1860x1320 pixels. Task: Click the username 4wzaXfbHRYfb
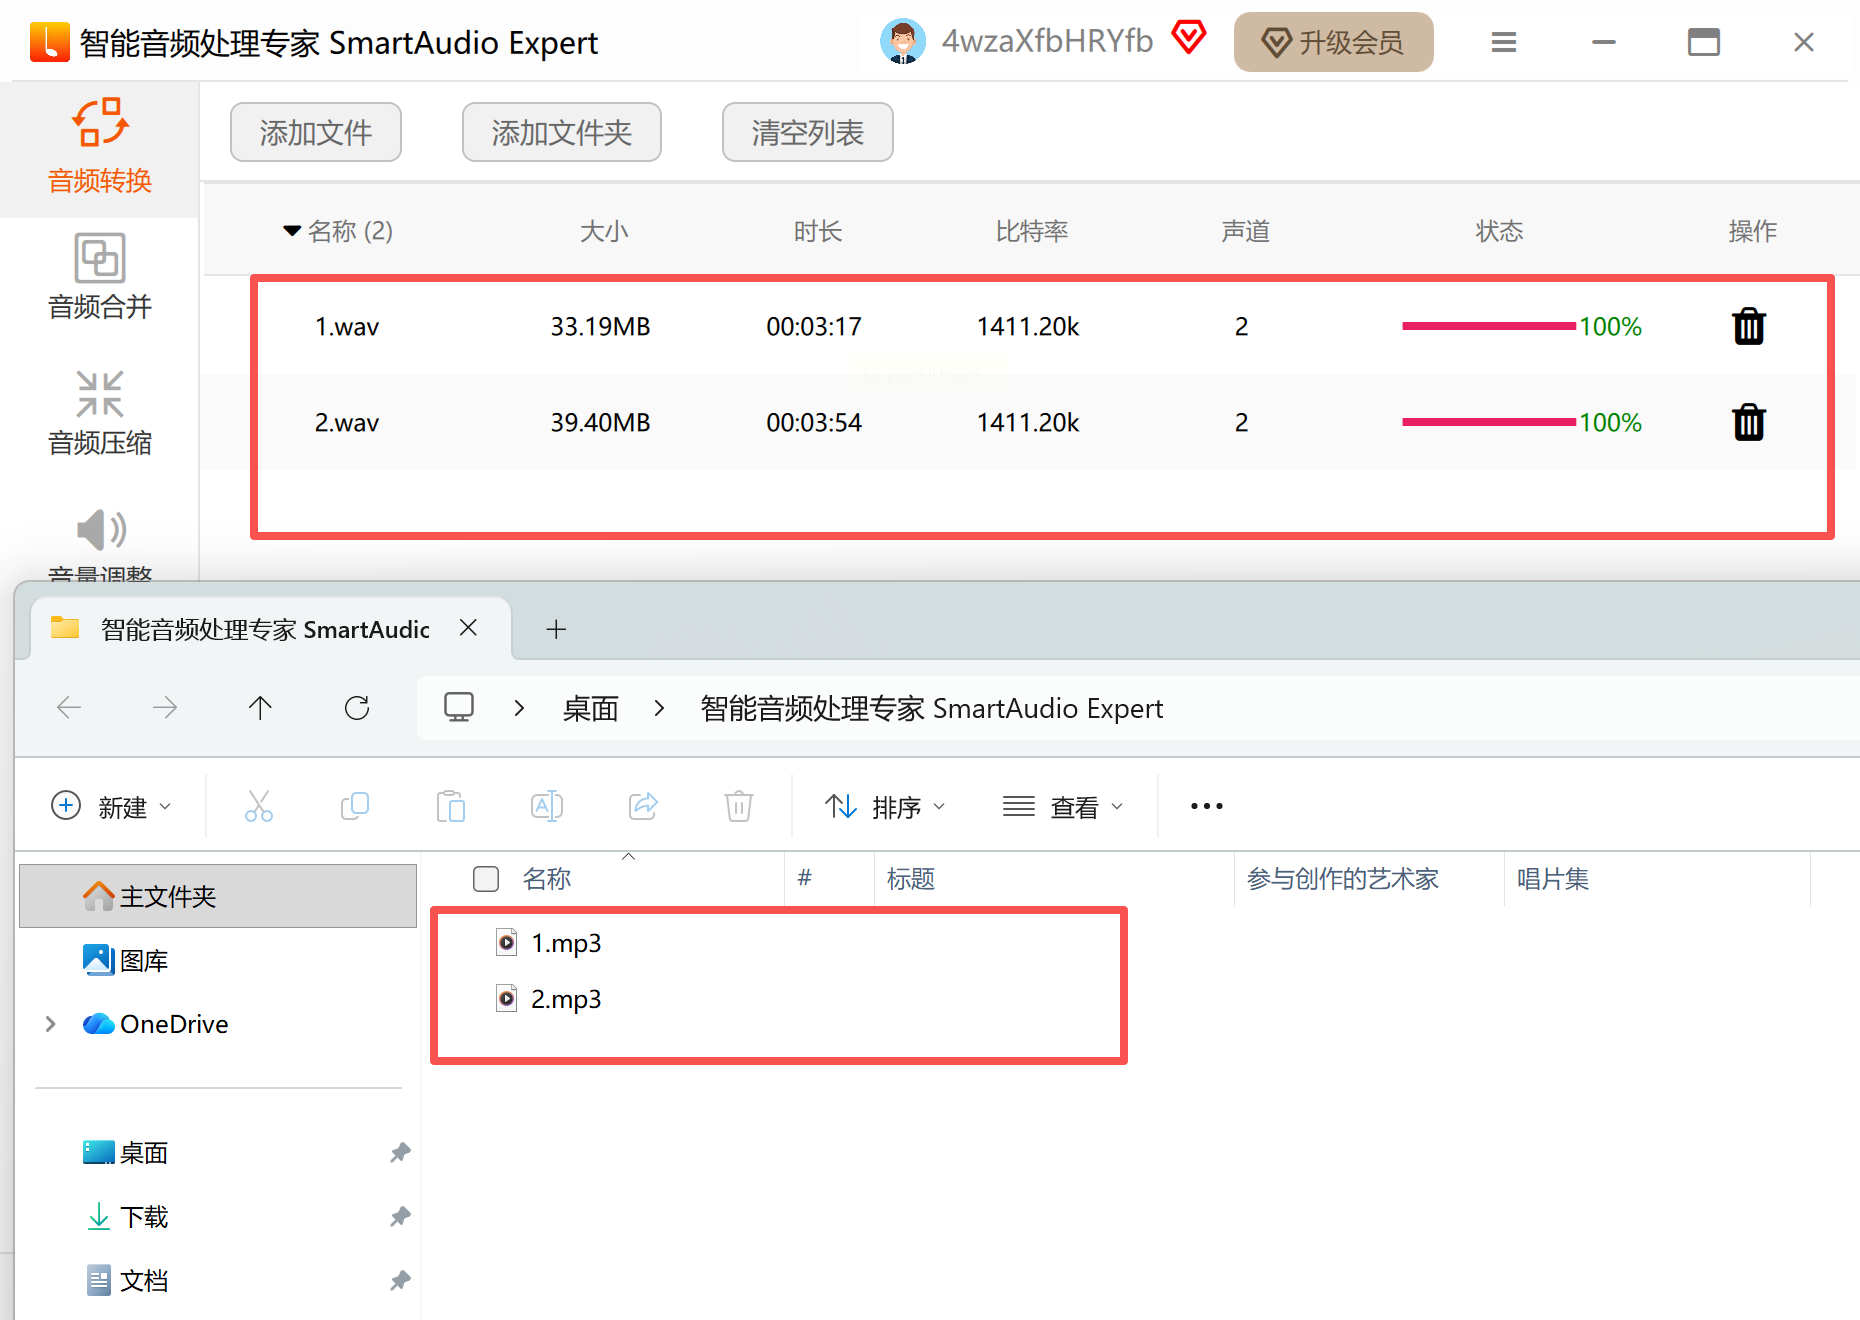[x=1047, y=41]
